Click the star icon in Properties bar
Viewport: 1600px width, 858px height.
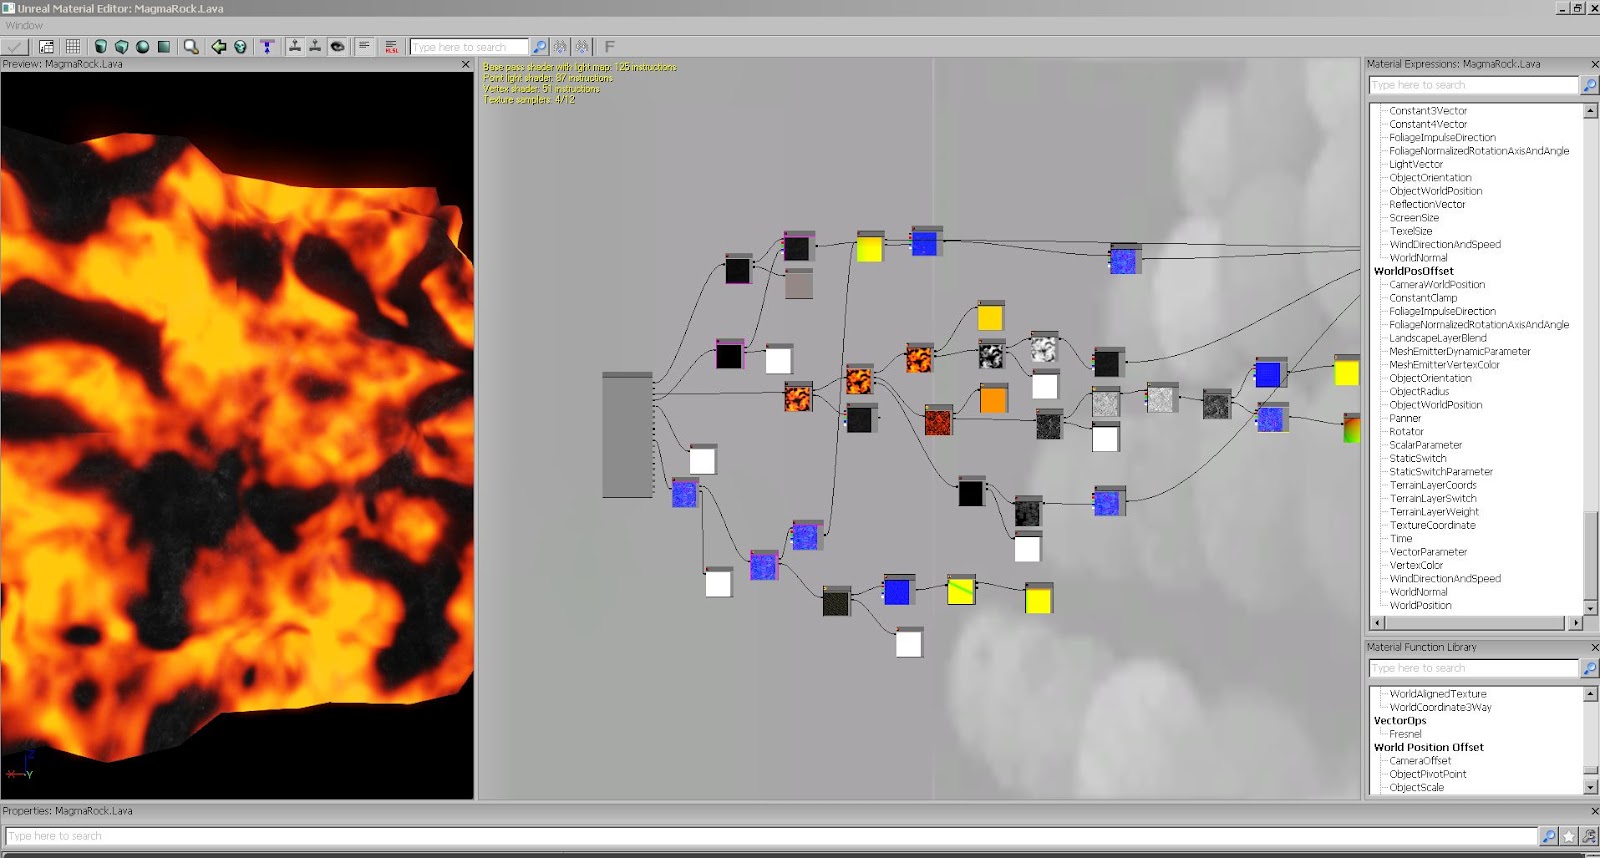(x=1568, y=836)
